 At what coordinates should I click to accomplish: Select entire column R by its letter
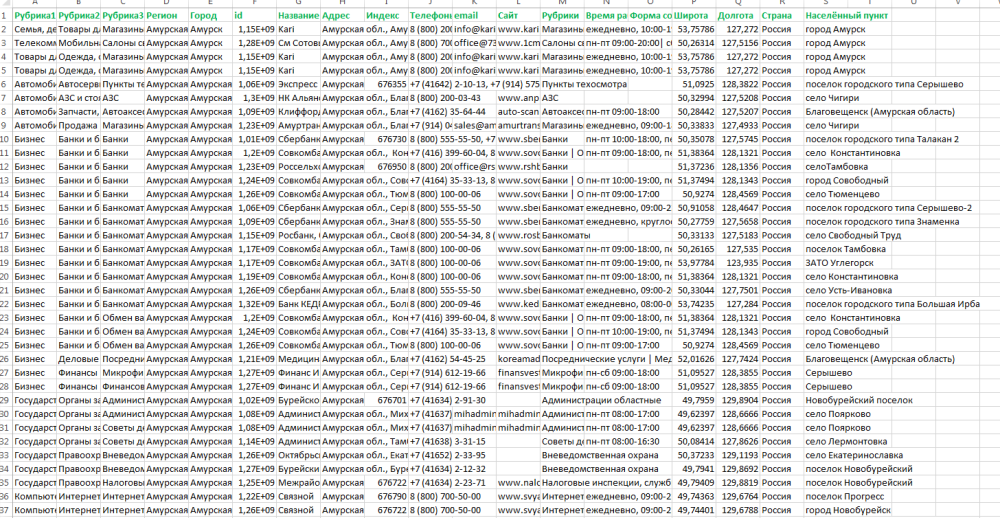(x=780, y=5)
